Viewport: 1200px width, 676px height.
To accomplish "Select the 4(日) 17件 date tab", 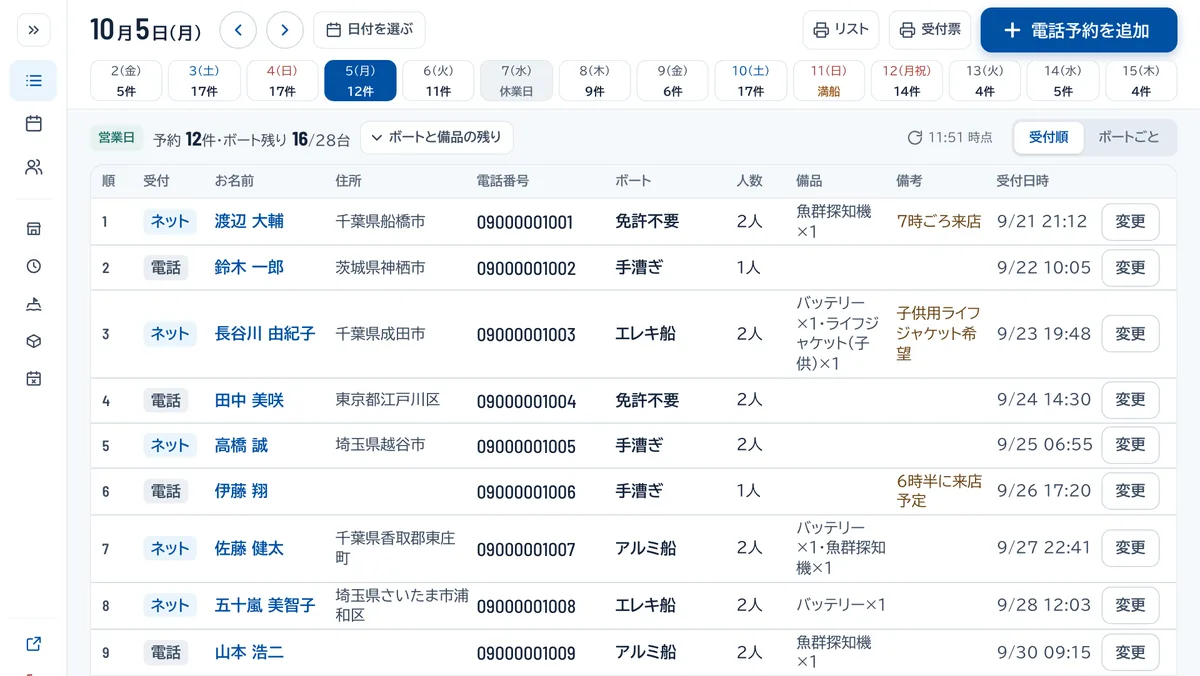I will point(282,81).
